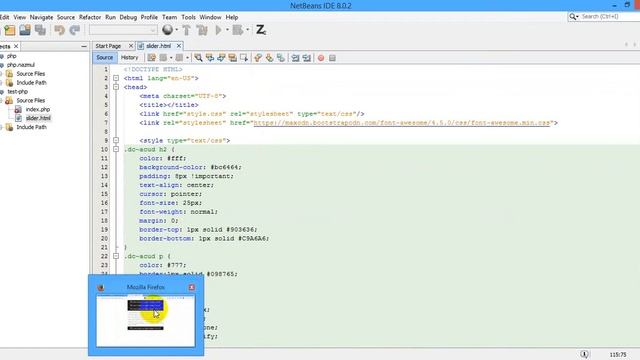The width and height of the screenshot is (640, 360).
Task: Select the php.nazmul project node
Action: (x=20, y=65)
